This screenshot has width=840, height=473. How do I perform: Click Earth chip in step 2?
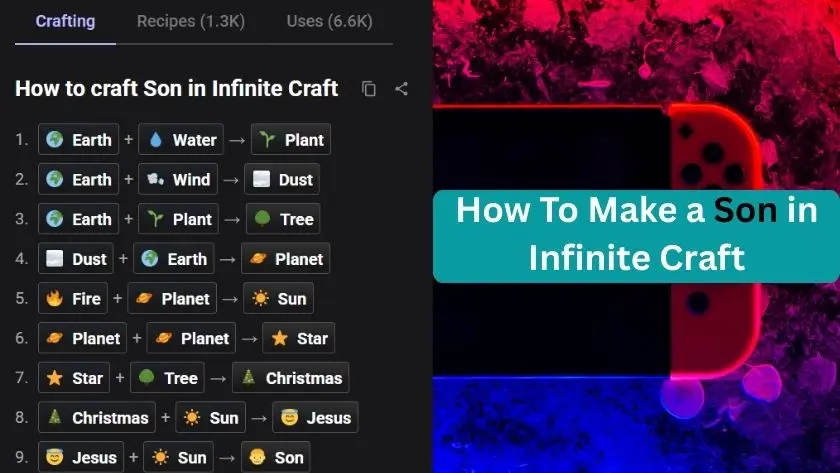[79, 179]
